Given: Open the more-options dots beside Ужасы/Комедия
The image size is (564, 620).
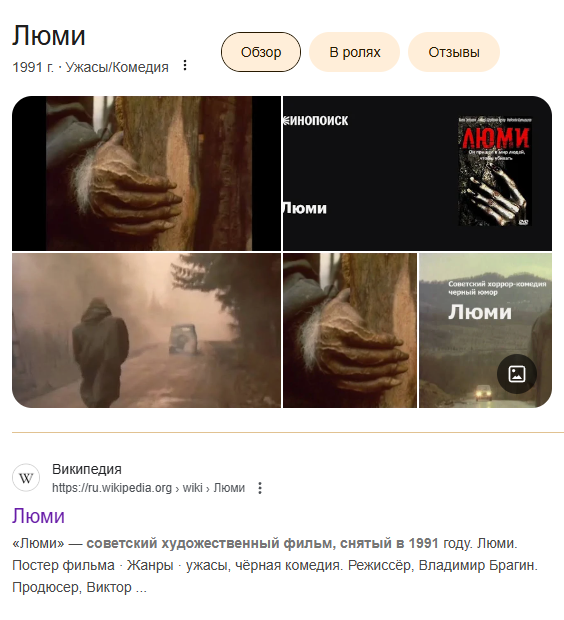Looking at the screenshot, I should coord(185,66).
